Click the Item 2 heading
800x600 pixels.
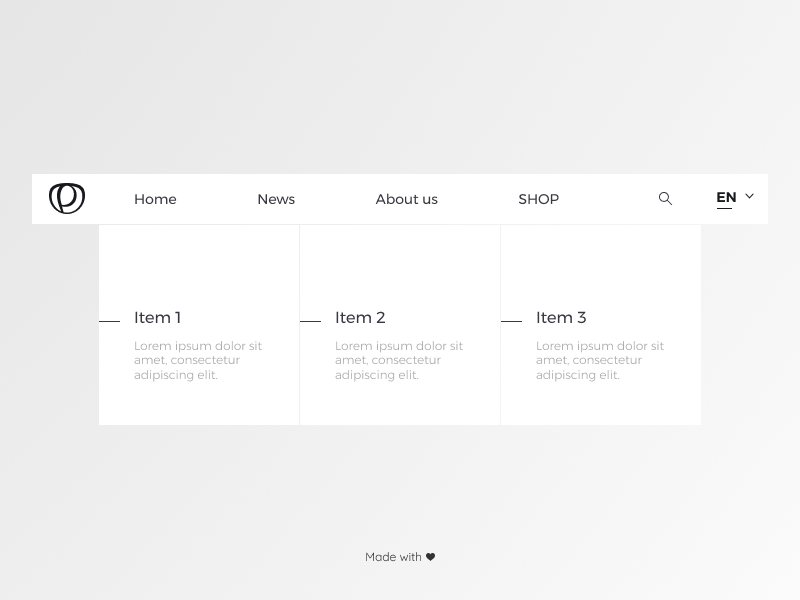point(360,317)
